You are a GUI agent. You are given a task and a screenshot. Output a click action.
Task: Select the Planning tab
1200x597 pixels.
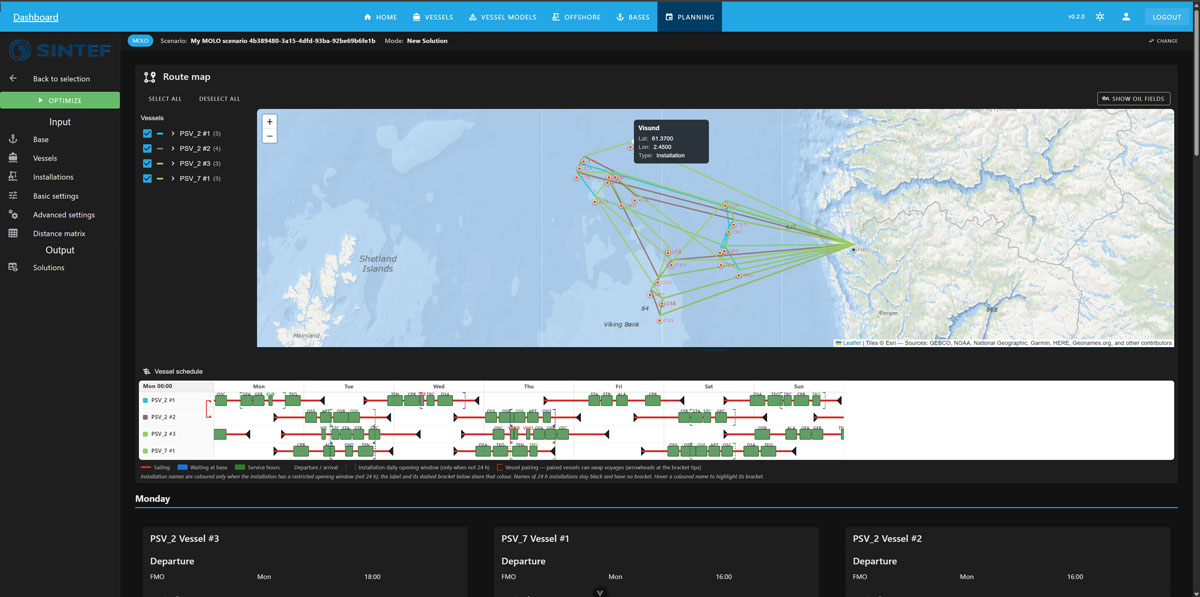[690, 17]
